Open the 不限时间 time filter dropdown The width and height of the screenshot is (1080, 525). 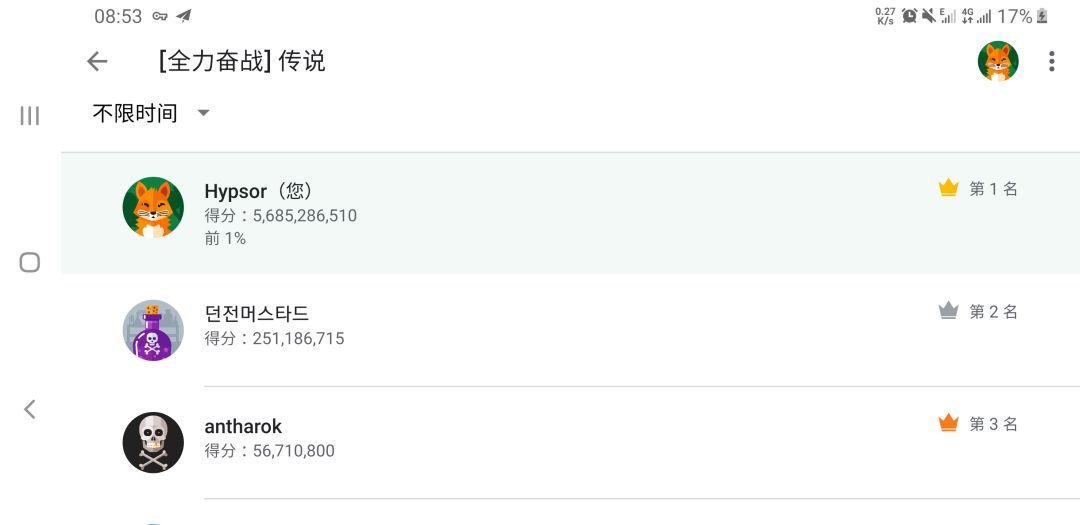[135, 113]
